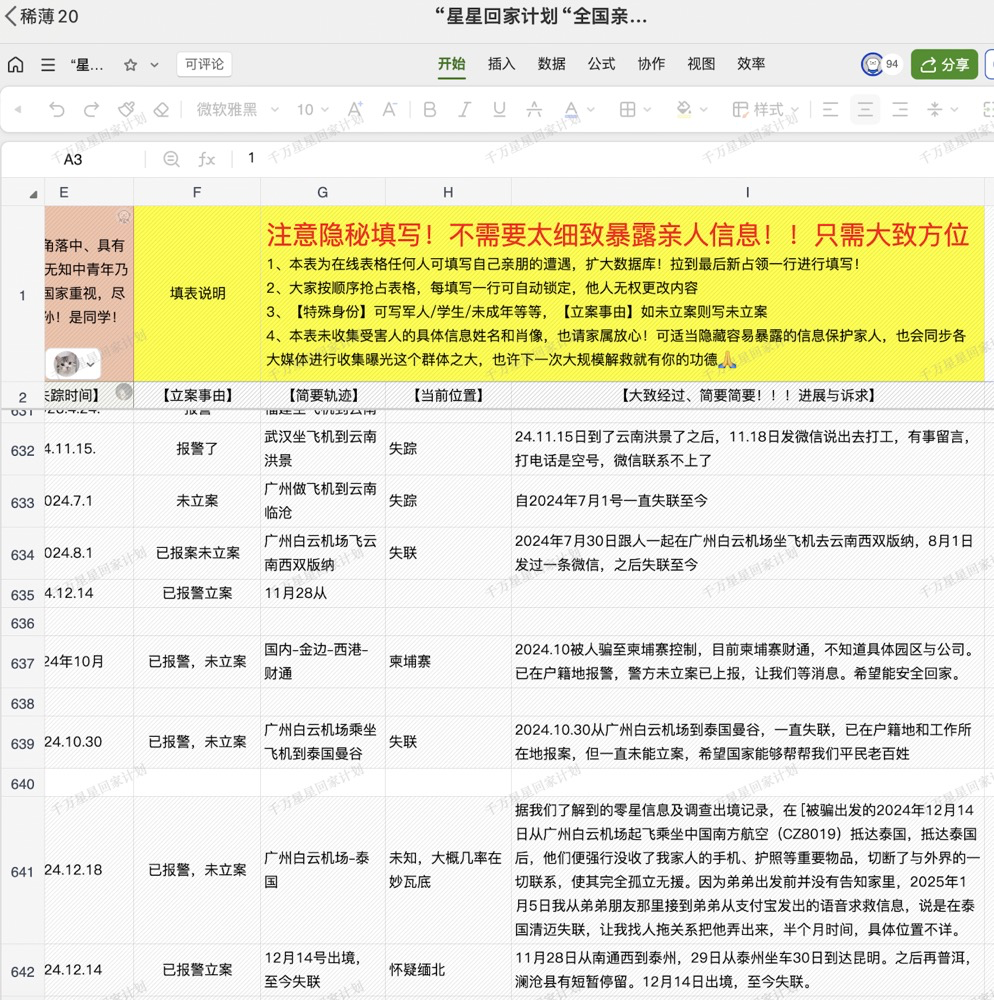Open the fx insert function dialog
The width and height of the screenshot is (994, 1000).
pos(206,159)
